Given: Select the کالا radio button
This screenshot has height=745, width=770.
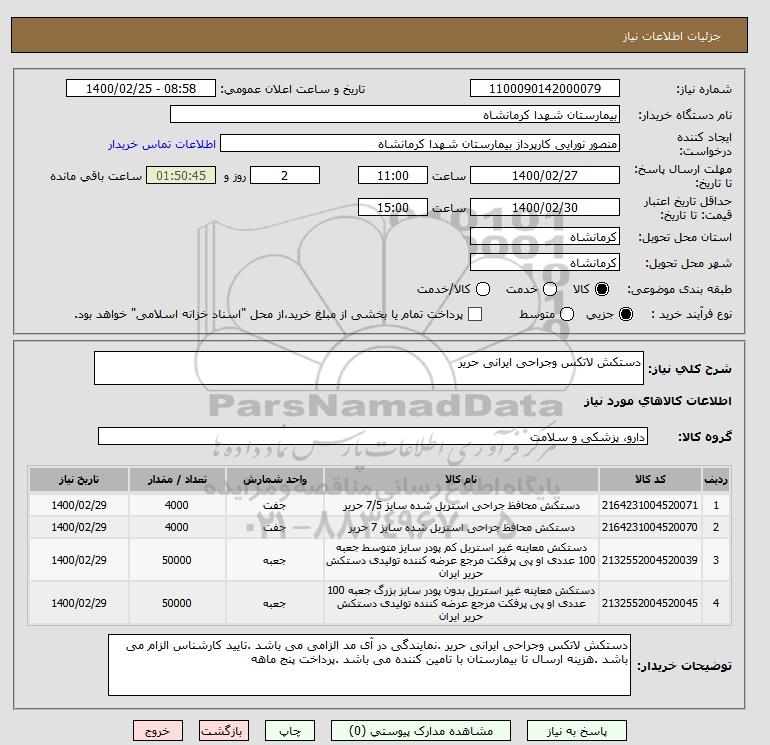Looking at the screenshot, I should coord(602,289).
